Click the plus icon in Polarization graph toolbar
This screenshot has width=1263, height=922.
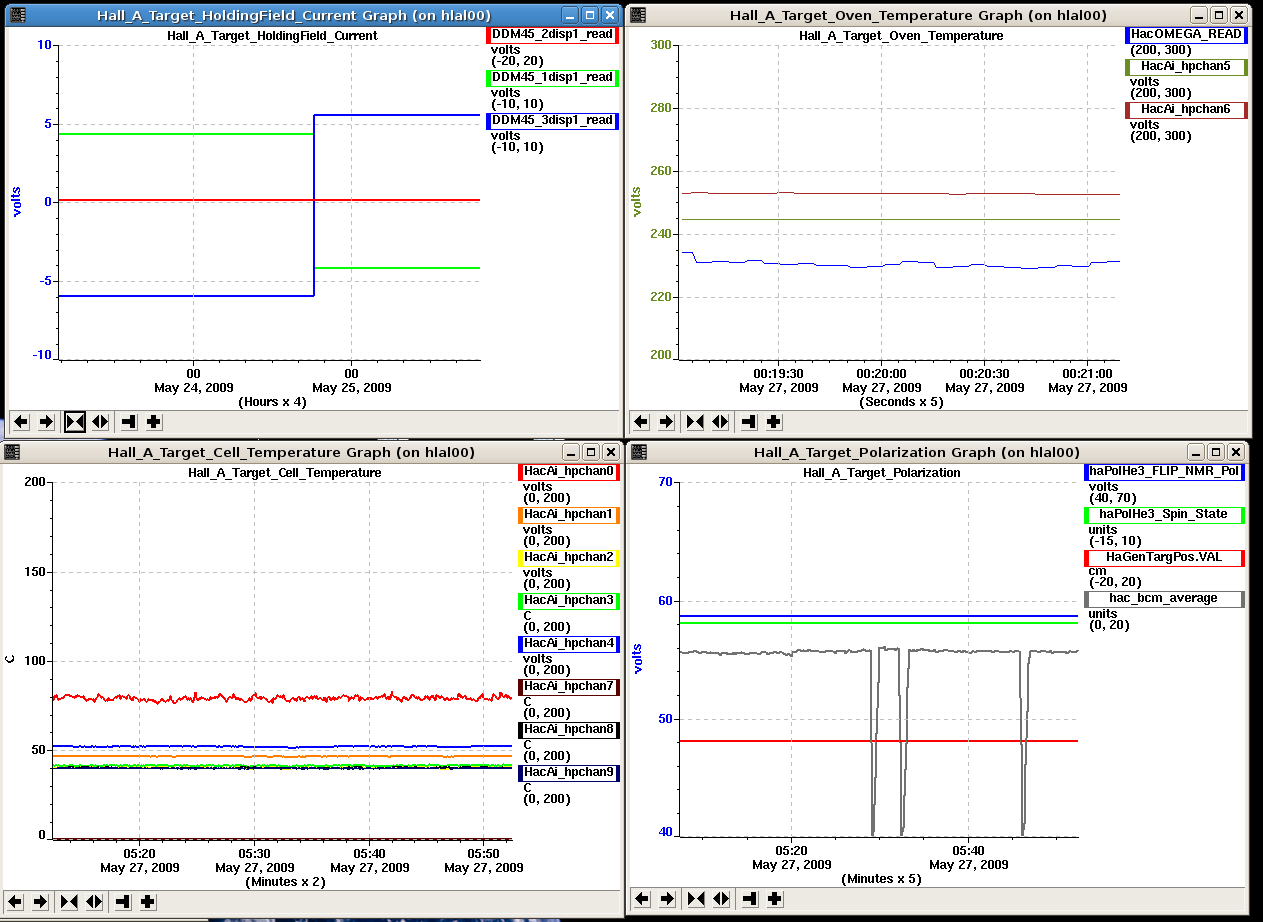(773, 898)
